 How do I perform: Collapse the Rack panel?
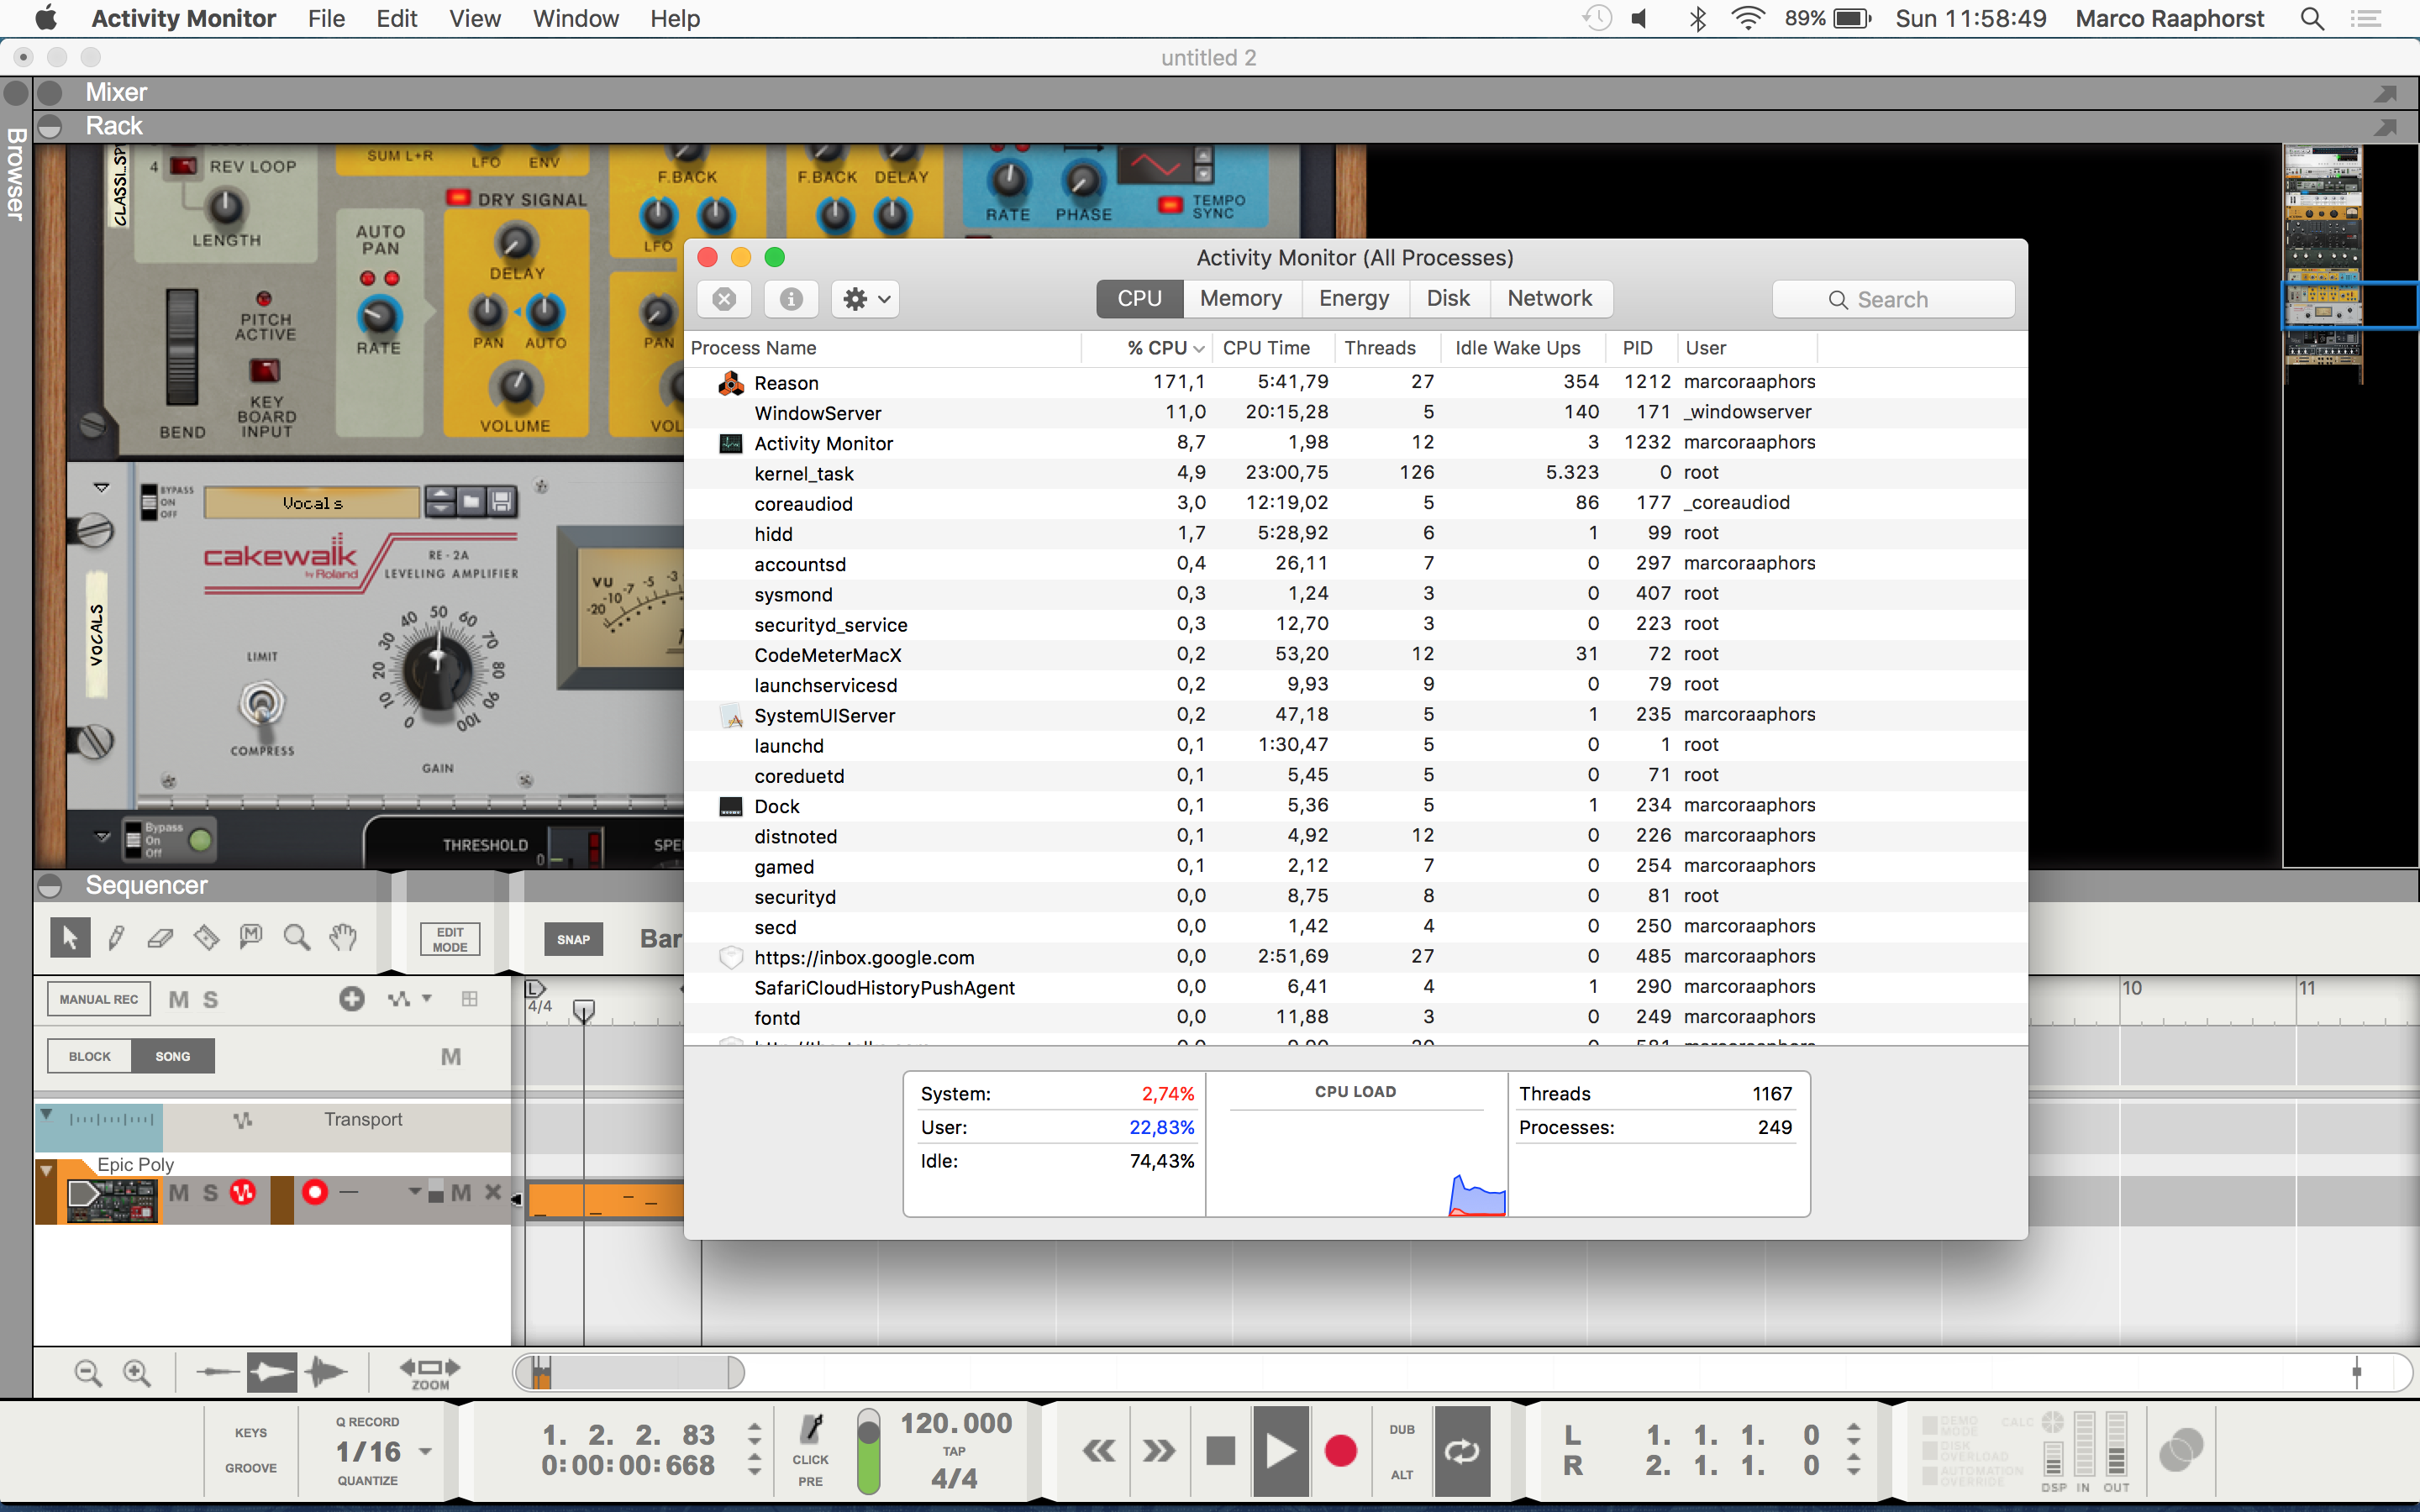pos(50,126)
